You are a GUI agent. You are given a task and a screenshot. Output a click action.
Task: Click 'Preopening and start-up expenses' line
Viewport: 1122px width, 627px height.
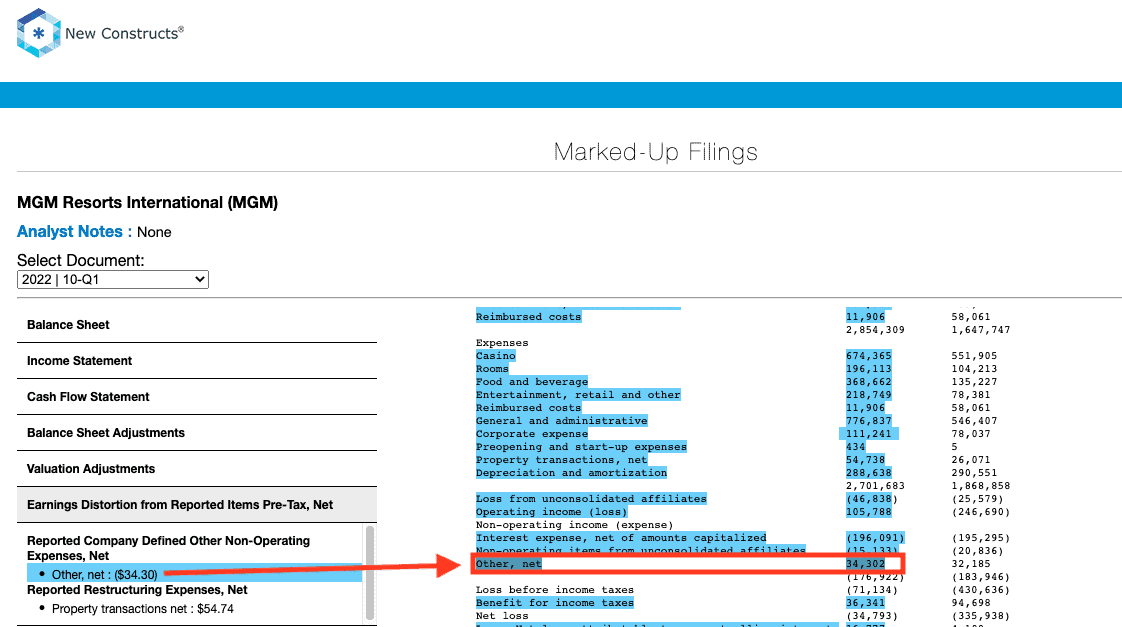coord(581,447)
